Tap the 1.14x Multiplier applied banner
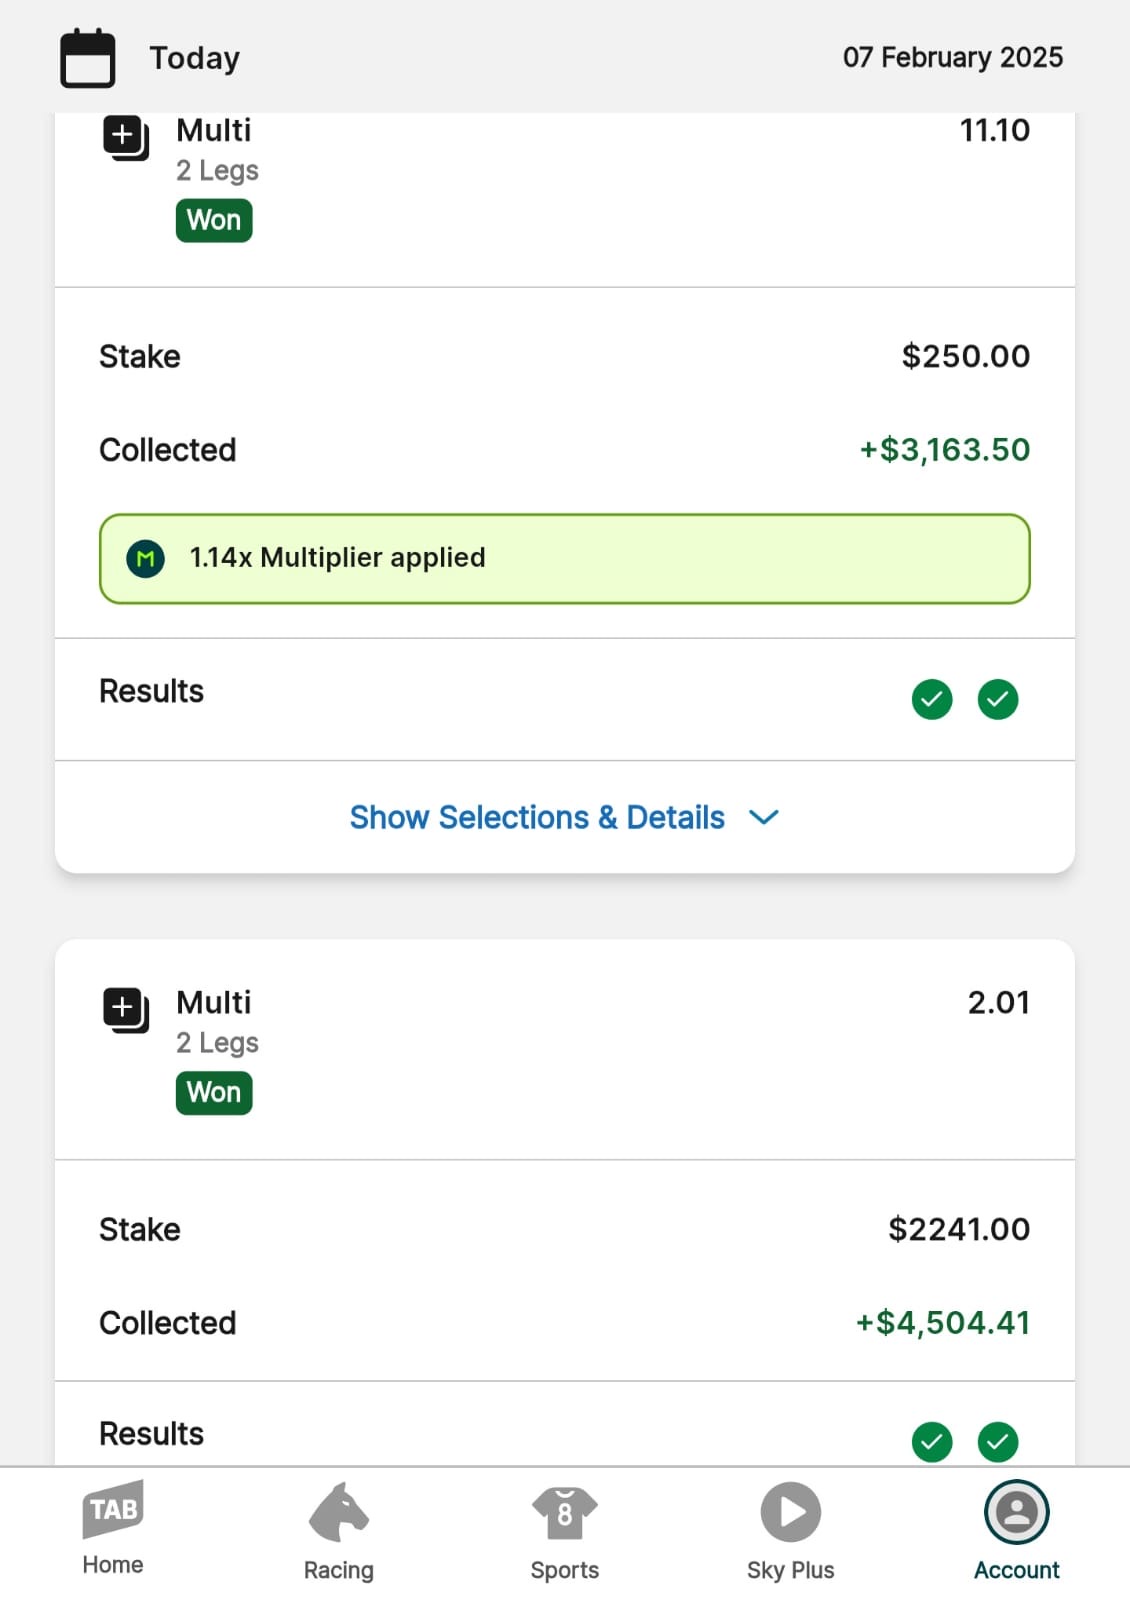 click(x=565, y=559)
